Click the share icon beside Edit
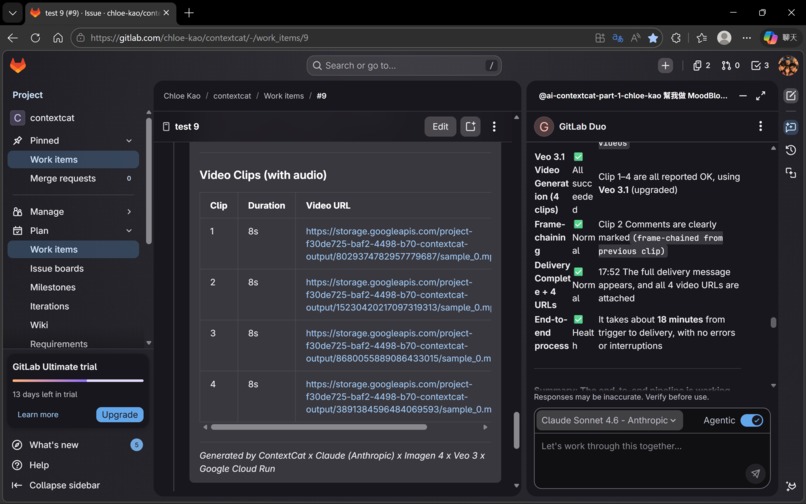Viewport: 806px width, 504px height. click(470, 127)
